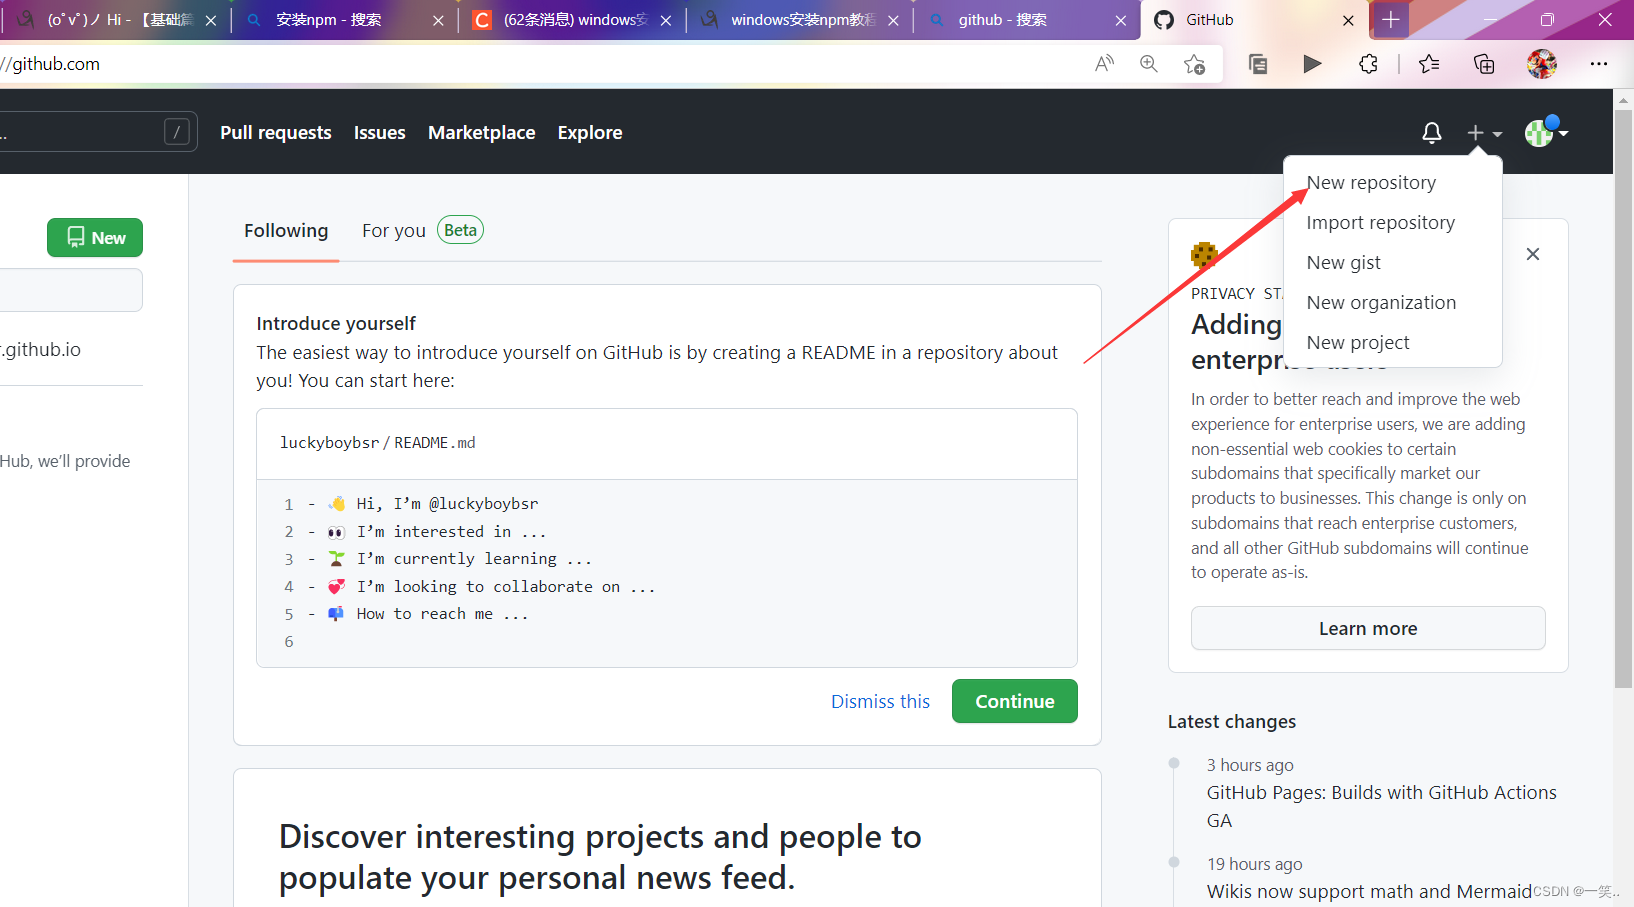Screen dimensions: 1634x907
Task: Click the Beta badge
Action: (x=460, y=230)
